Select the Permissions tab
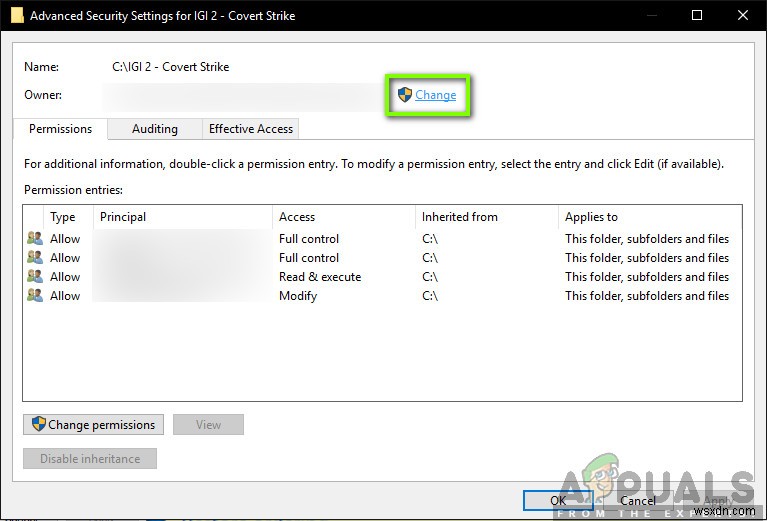This screenshot has height=521, width=767. [x=60, y=129]
